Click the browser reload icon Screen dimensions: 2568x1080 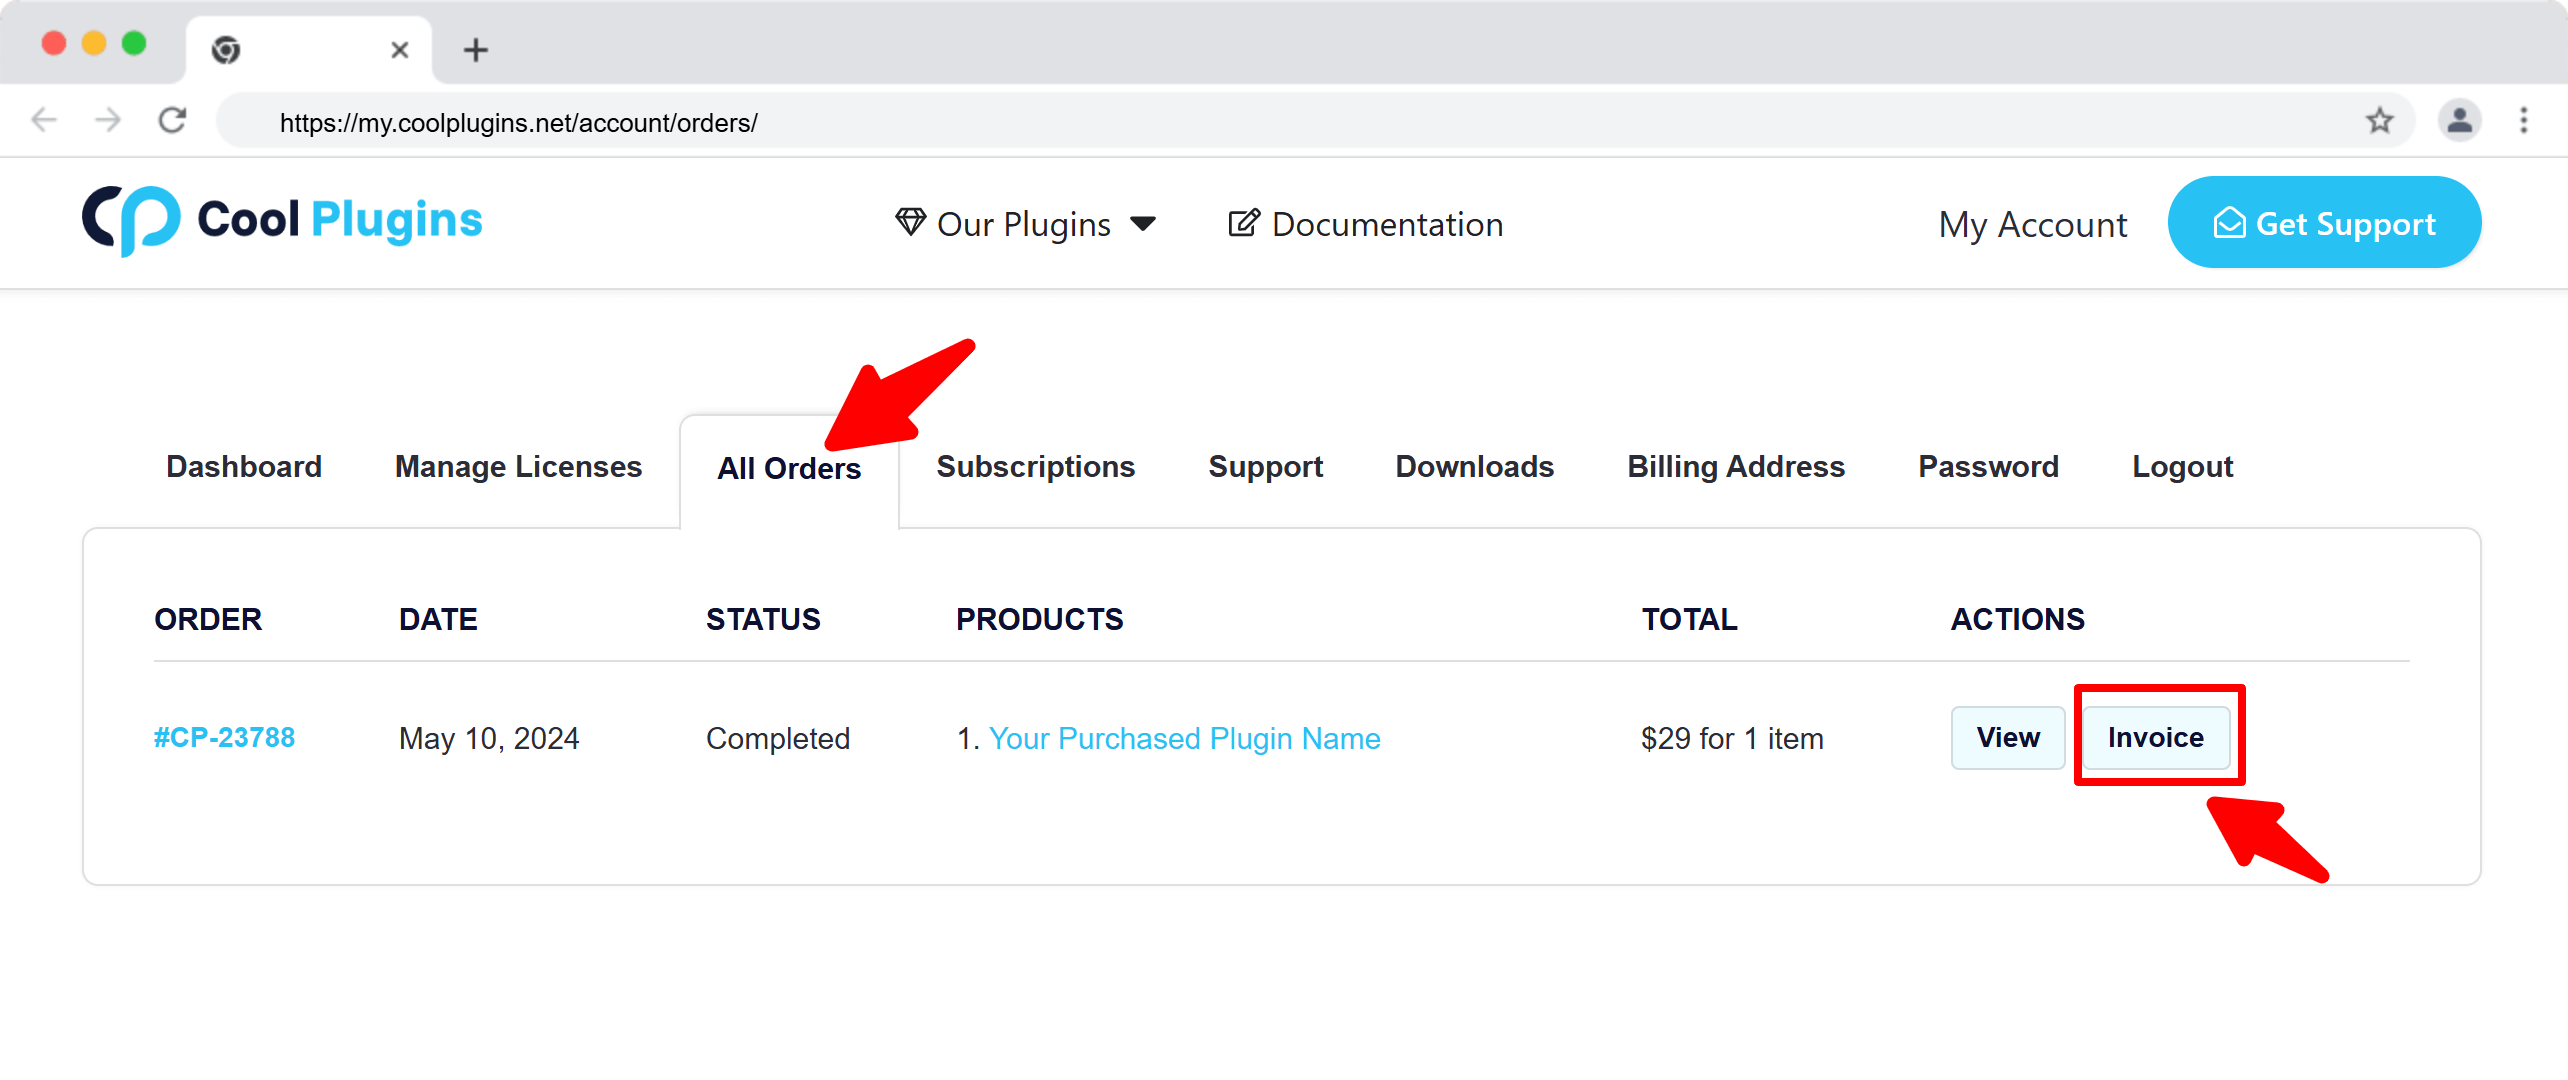pos(172,121)
